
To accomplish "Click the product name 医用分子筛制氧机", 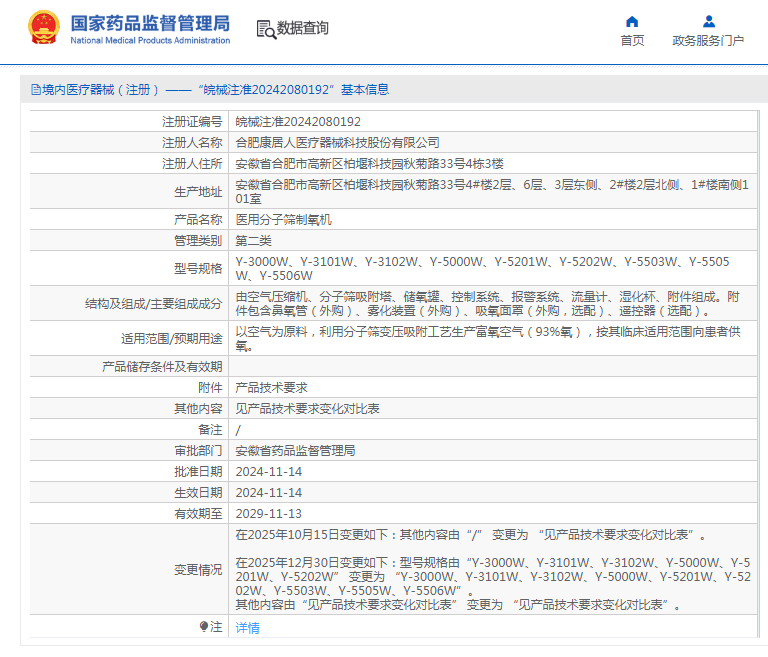I will 284,219.
